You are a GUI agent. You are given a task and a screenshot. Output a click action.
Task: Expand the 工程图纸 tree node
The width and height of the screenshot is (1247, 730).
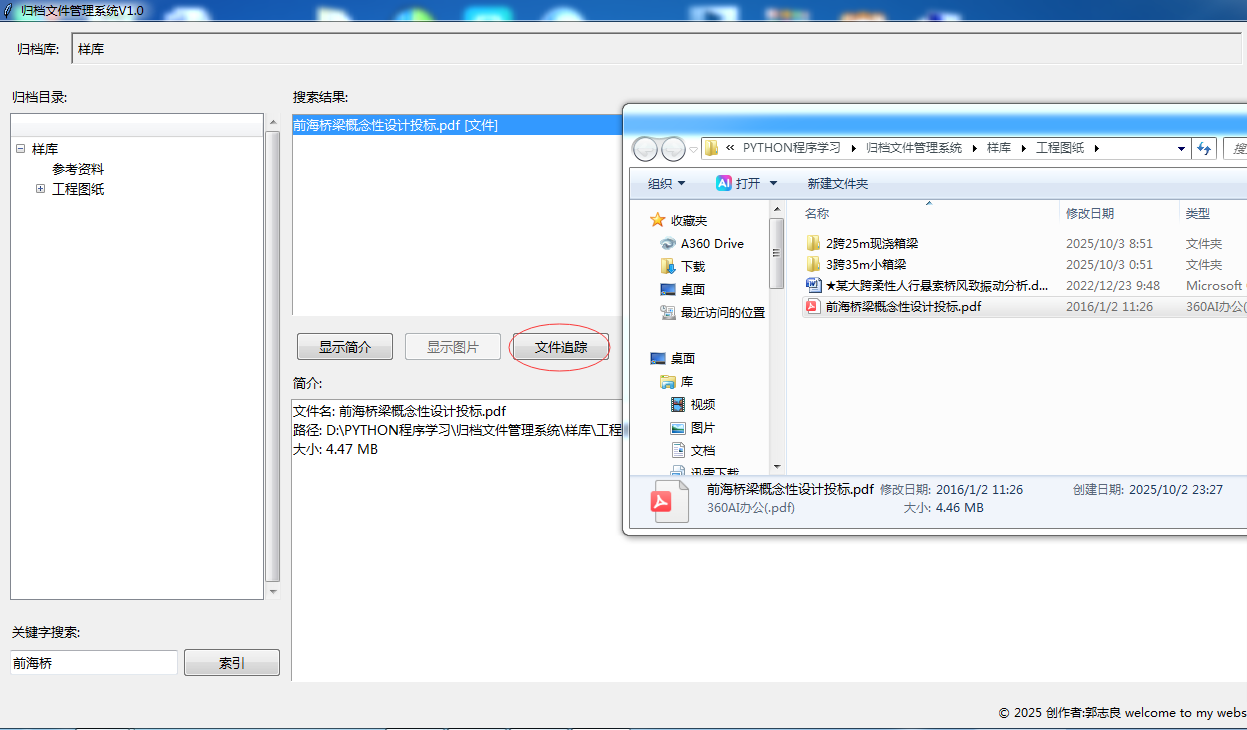coord(40,189)
